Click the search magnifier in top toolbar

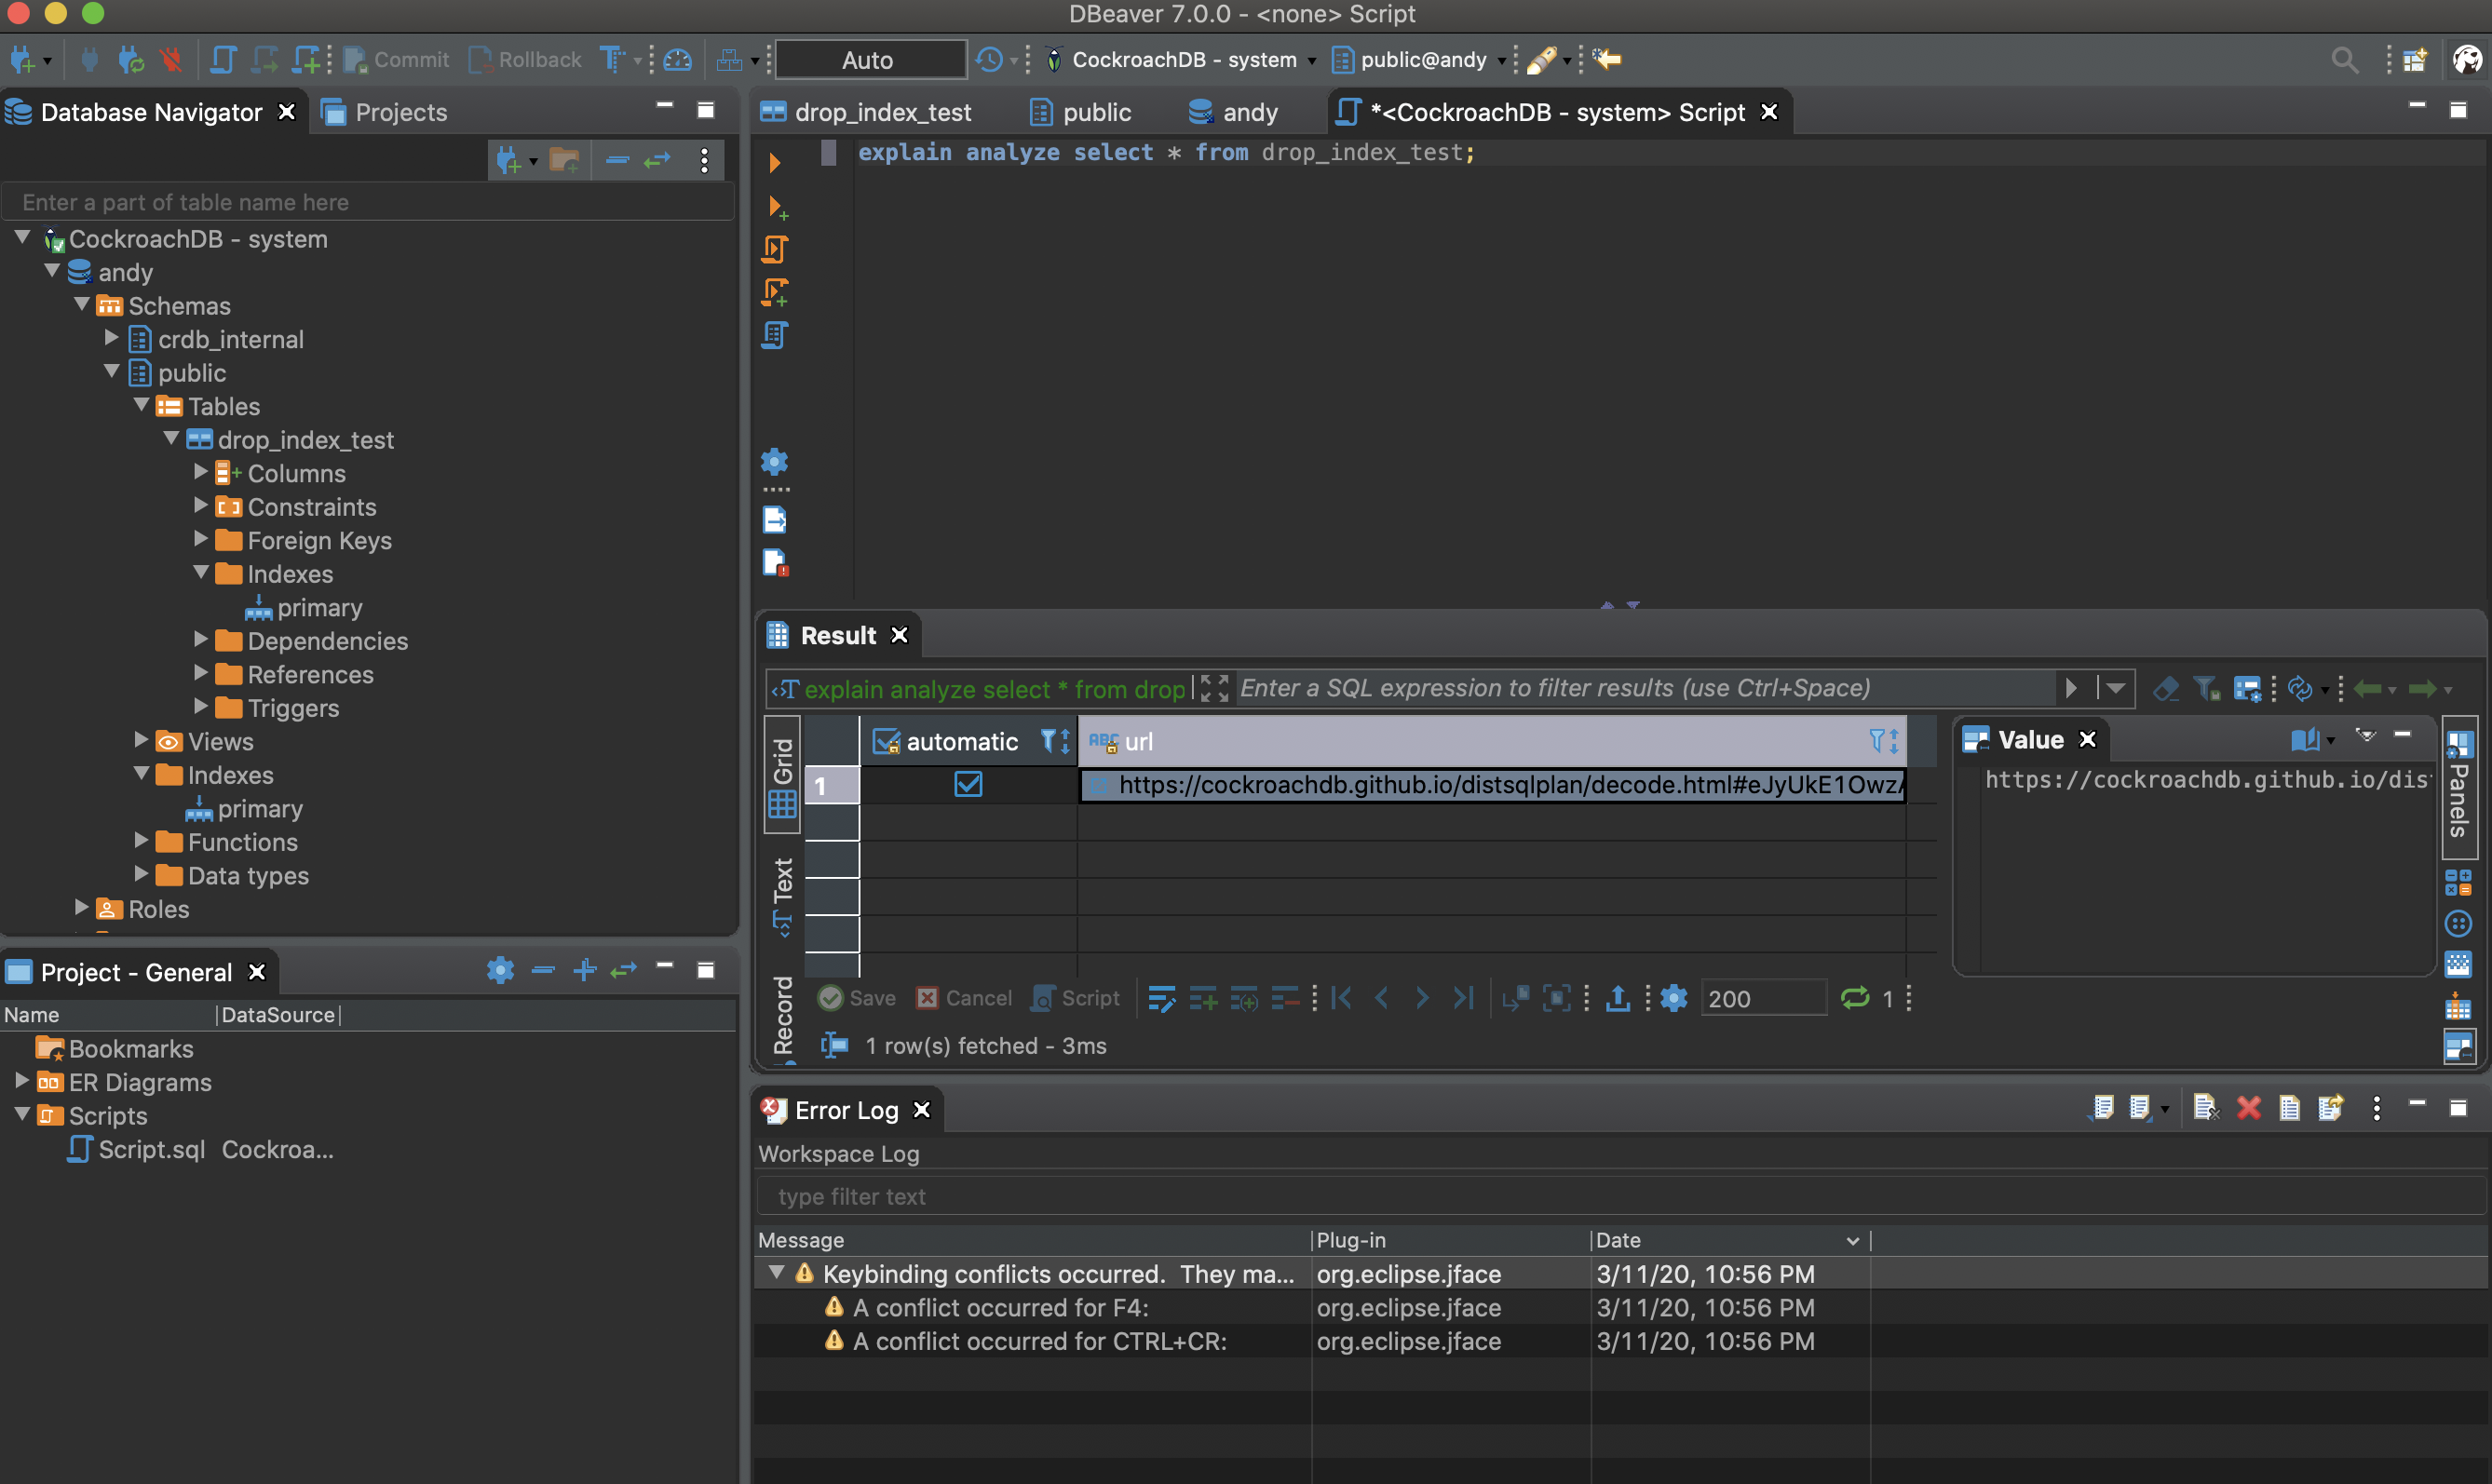pos(2343,60)
